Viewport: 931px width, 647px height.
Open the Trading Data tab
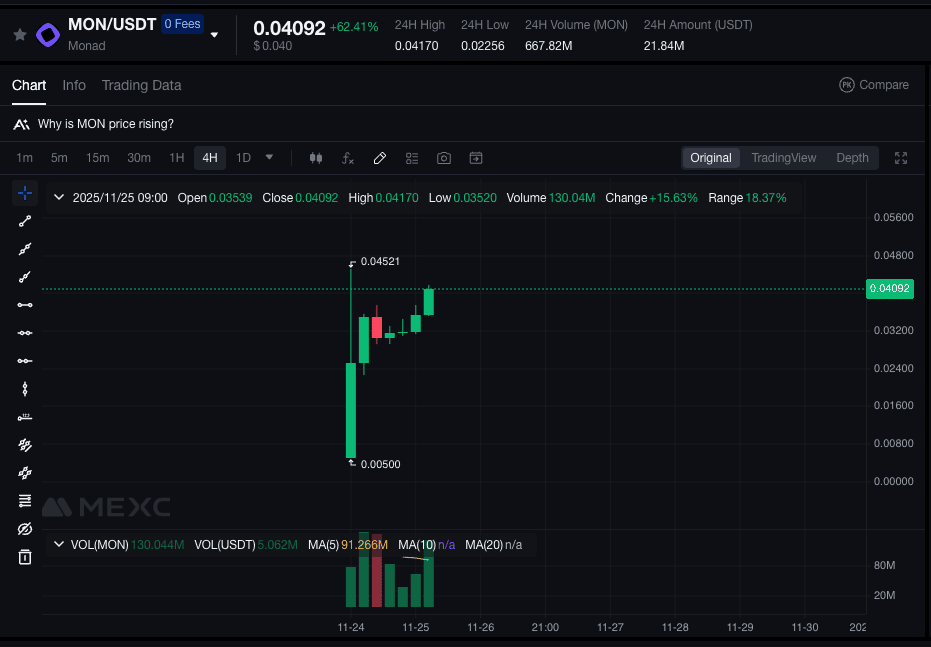(x=141, y=85)
